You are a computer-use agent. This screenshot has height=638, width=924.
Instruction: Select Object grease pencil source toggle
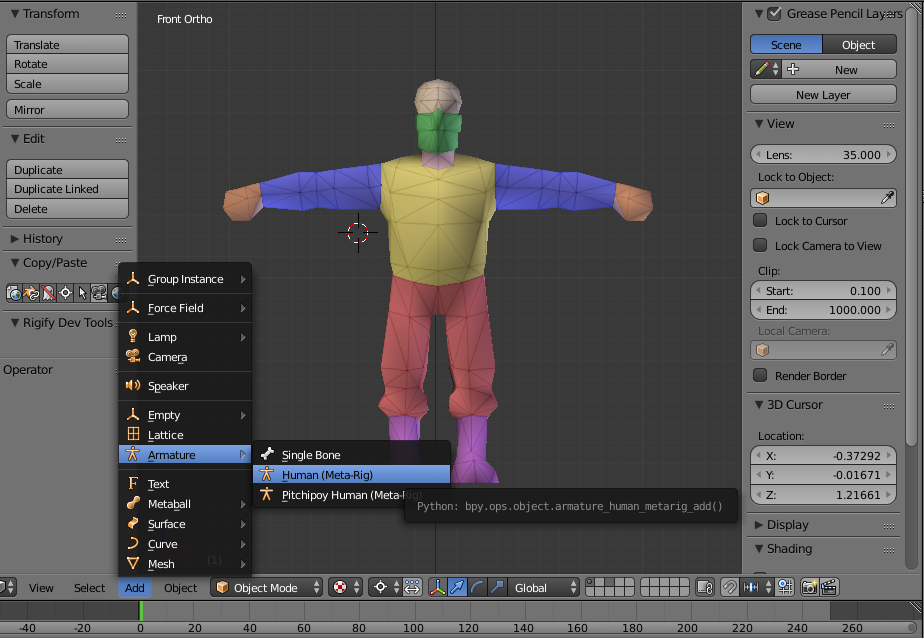pyautogui.click(x=859, y=45)
